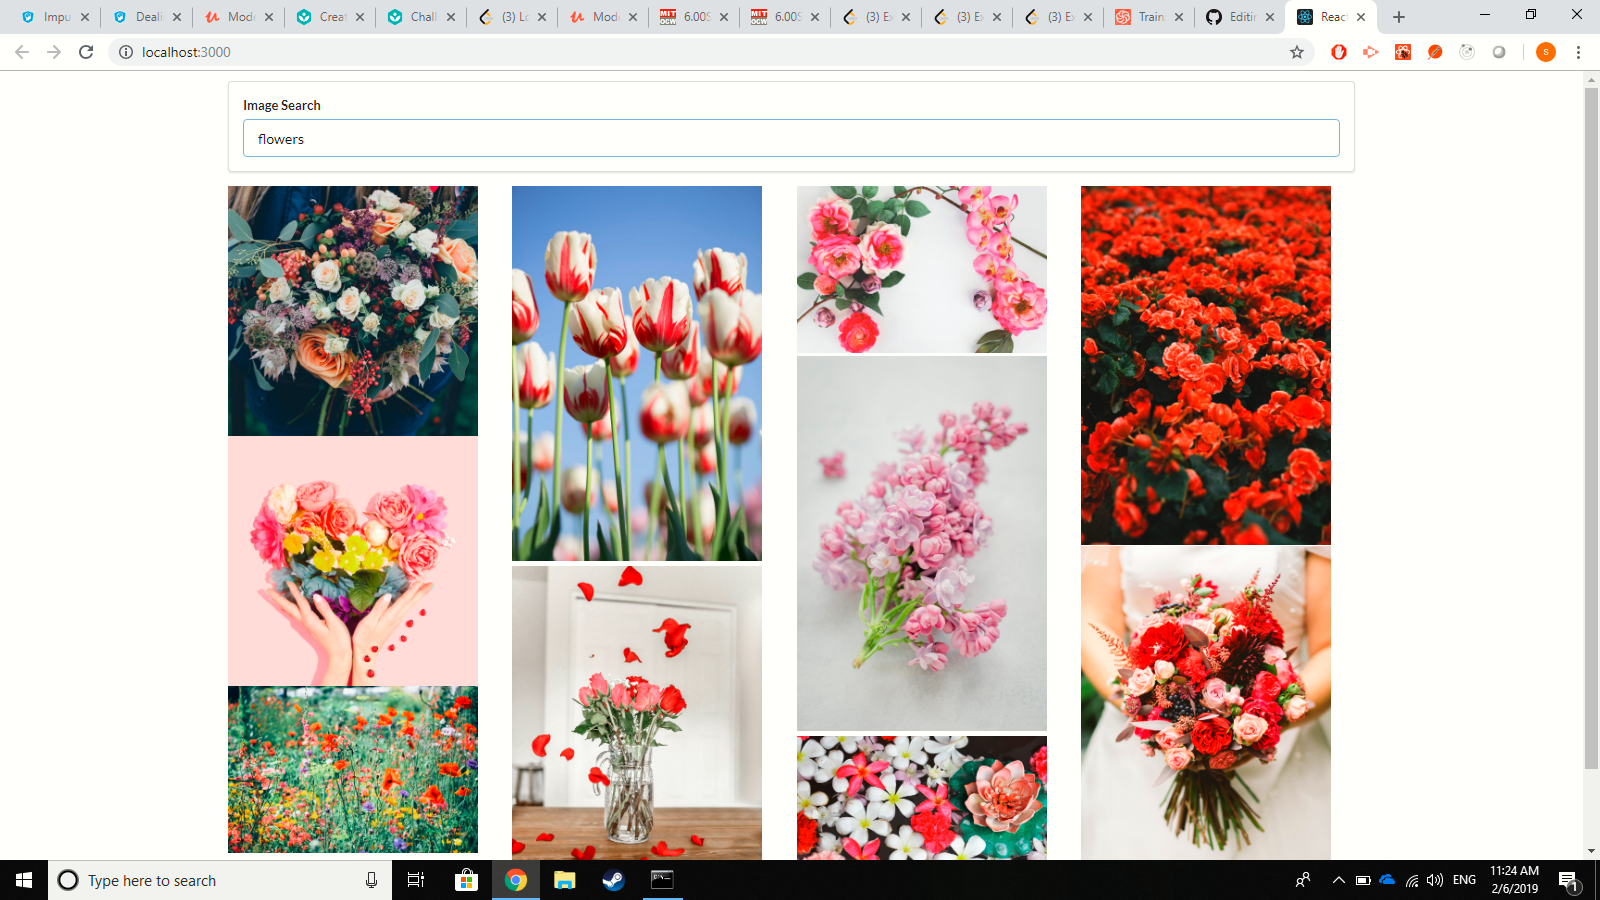Go forward in browser history
This screenshot has width=1600, height=900.
54,52
